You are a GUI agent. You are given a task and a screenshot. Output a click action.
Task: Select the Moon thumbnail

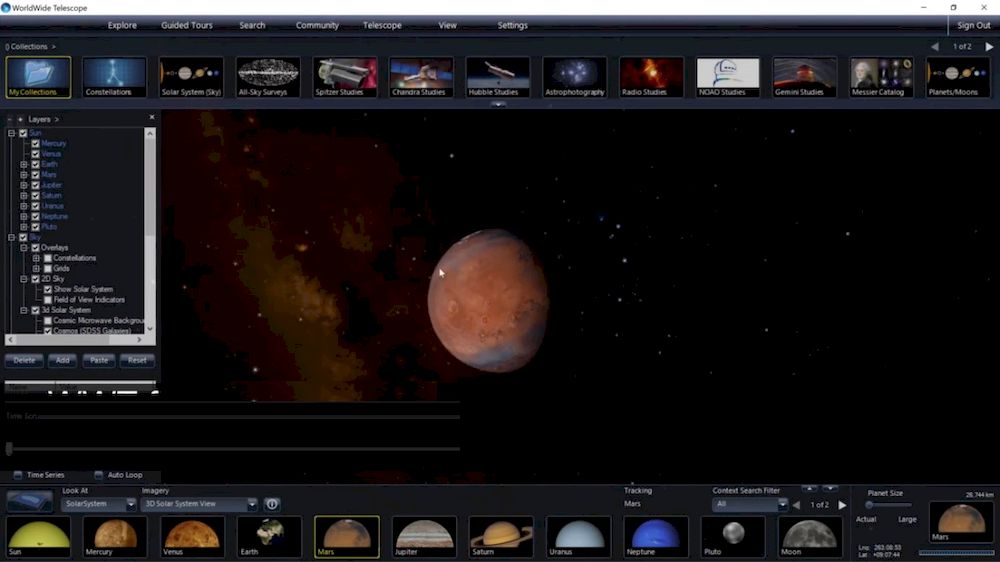810,536
